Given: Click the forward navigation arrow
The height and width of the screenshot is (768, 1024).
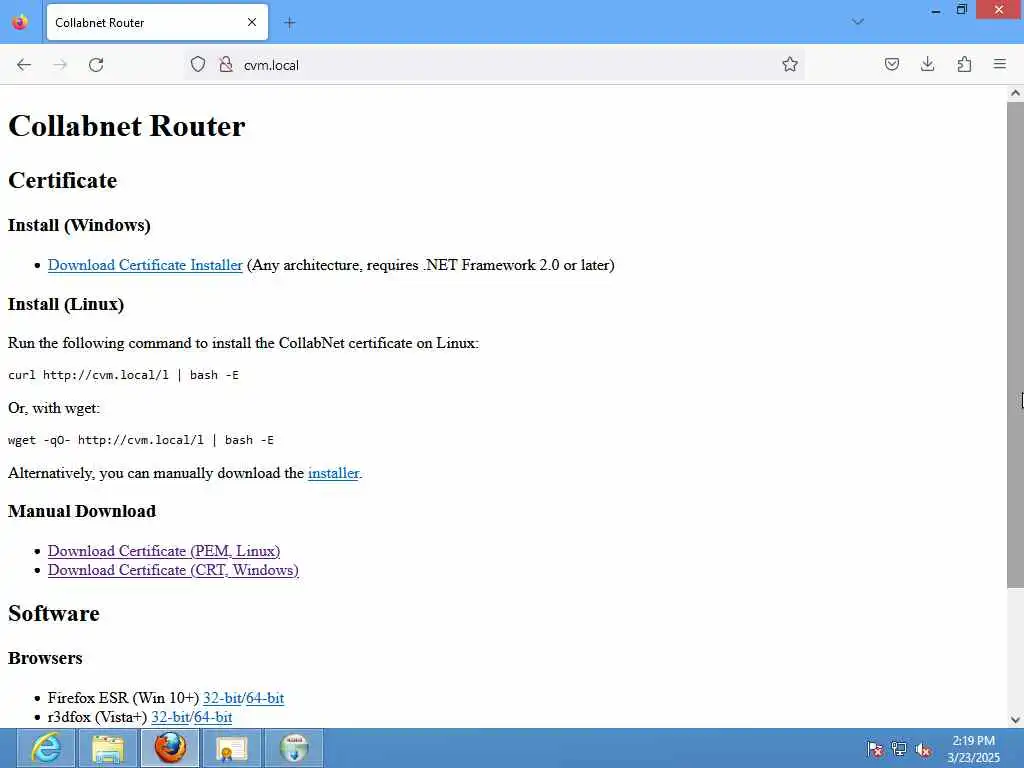Looking at the screenshot, I should click(60, 65).
